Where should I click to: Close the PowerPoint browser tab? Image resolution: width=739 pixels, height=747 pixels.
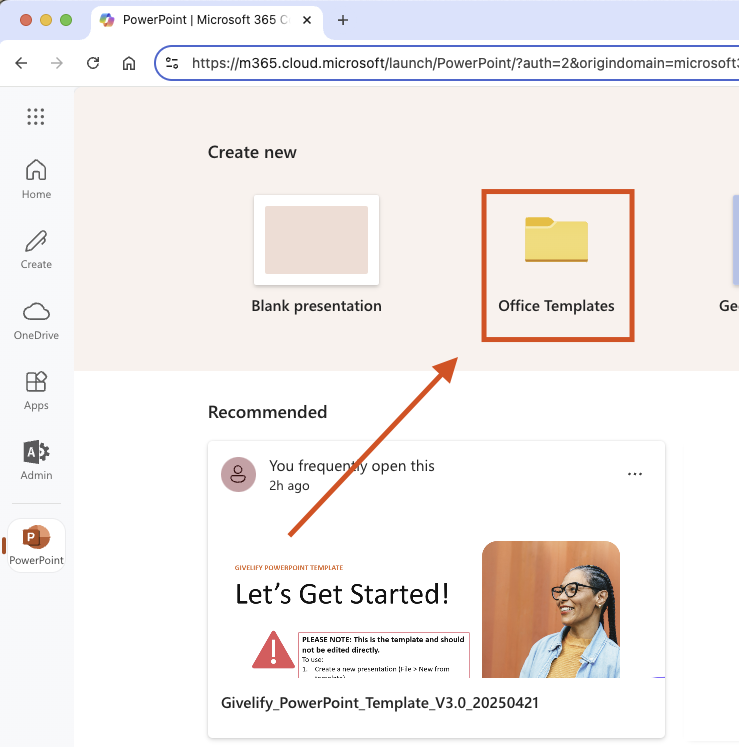point(307,20)
